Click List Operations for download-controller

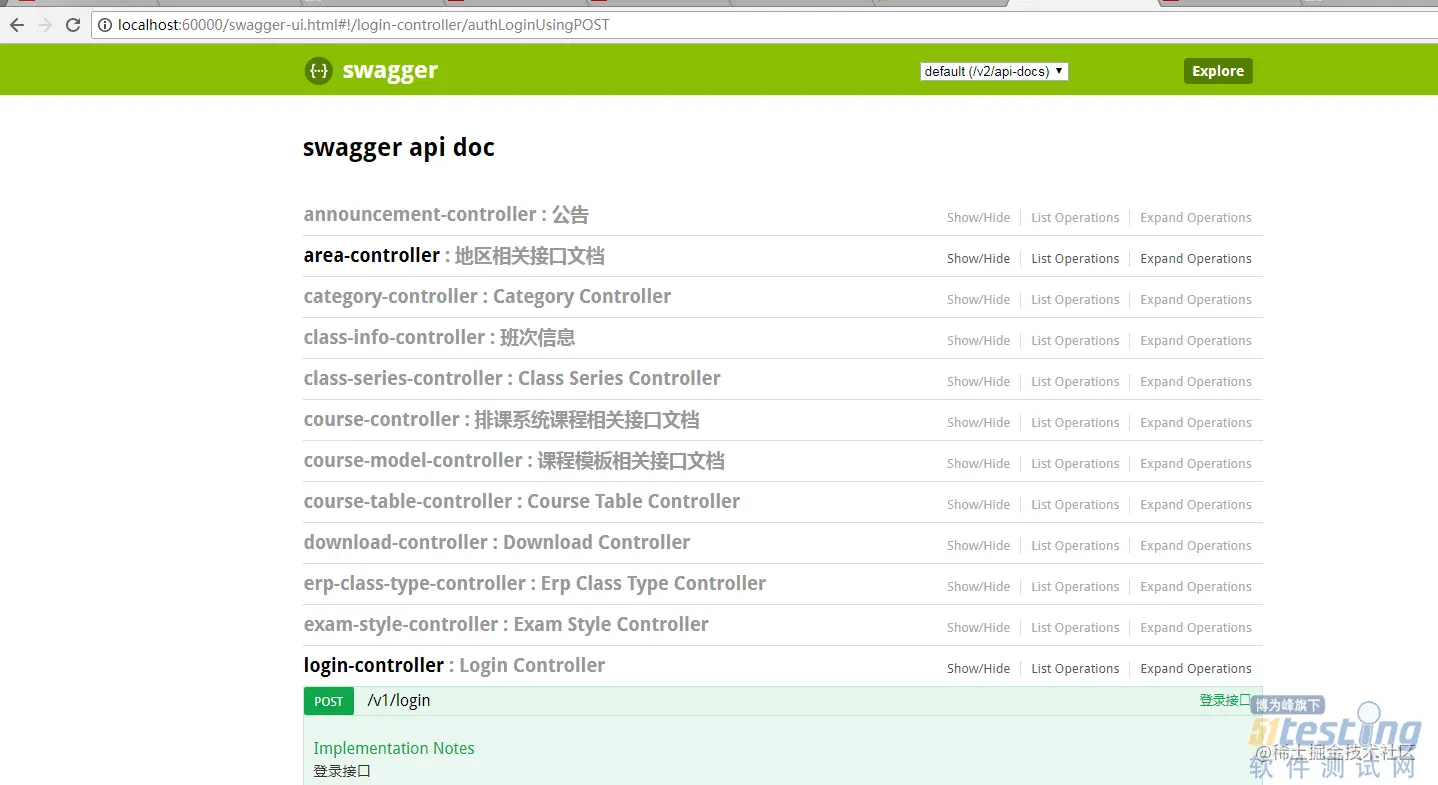(1075, 546)
